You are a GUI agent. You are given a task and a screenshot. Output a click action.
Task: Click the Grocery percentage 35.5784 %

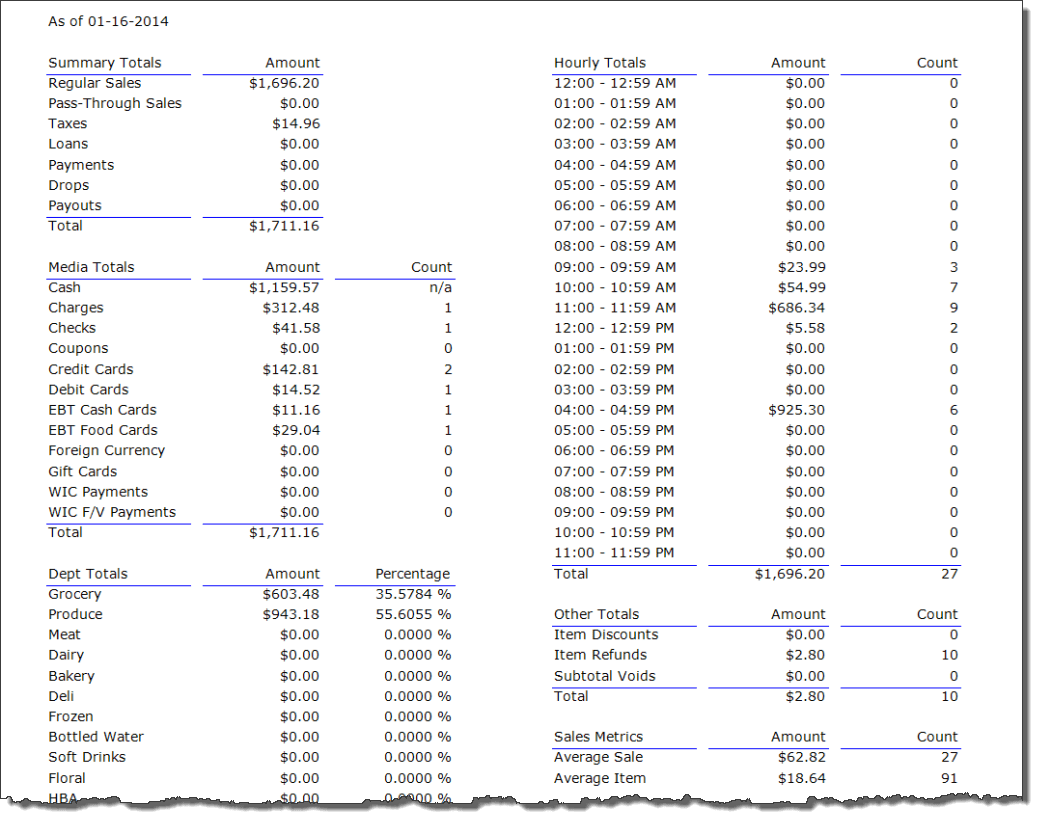coord(413,594)
